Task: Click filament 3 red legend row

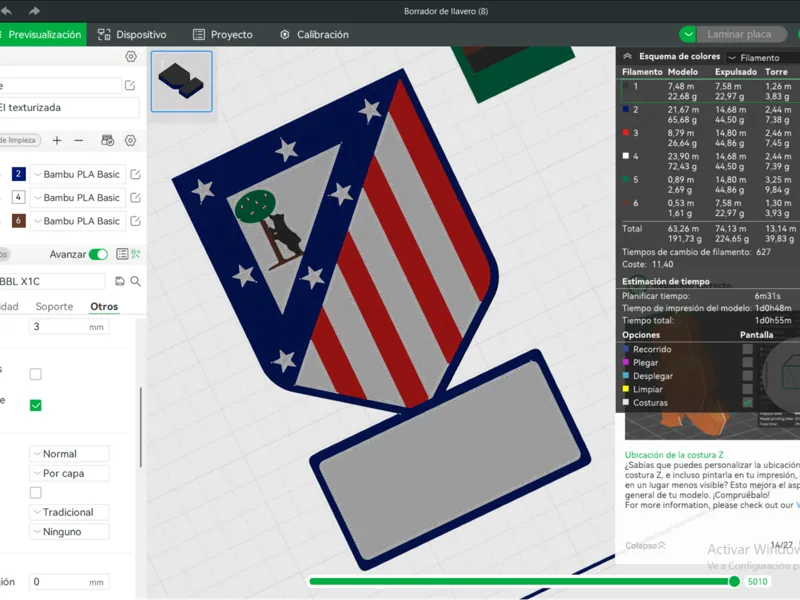Action: coord(711,138)
